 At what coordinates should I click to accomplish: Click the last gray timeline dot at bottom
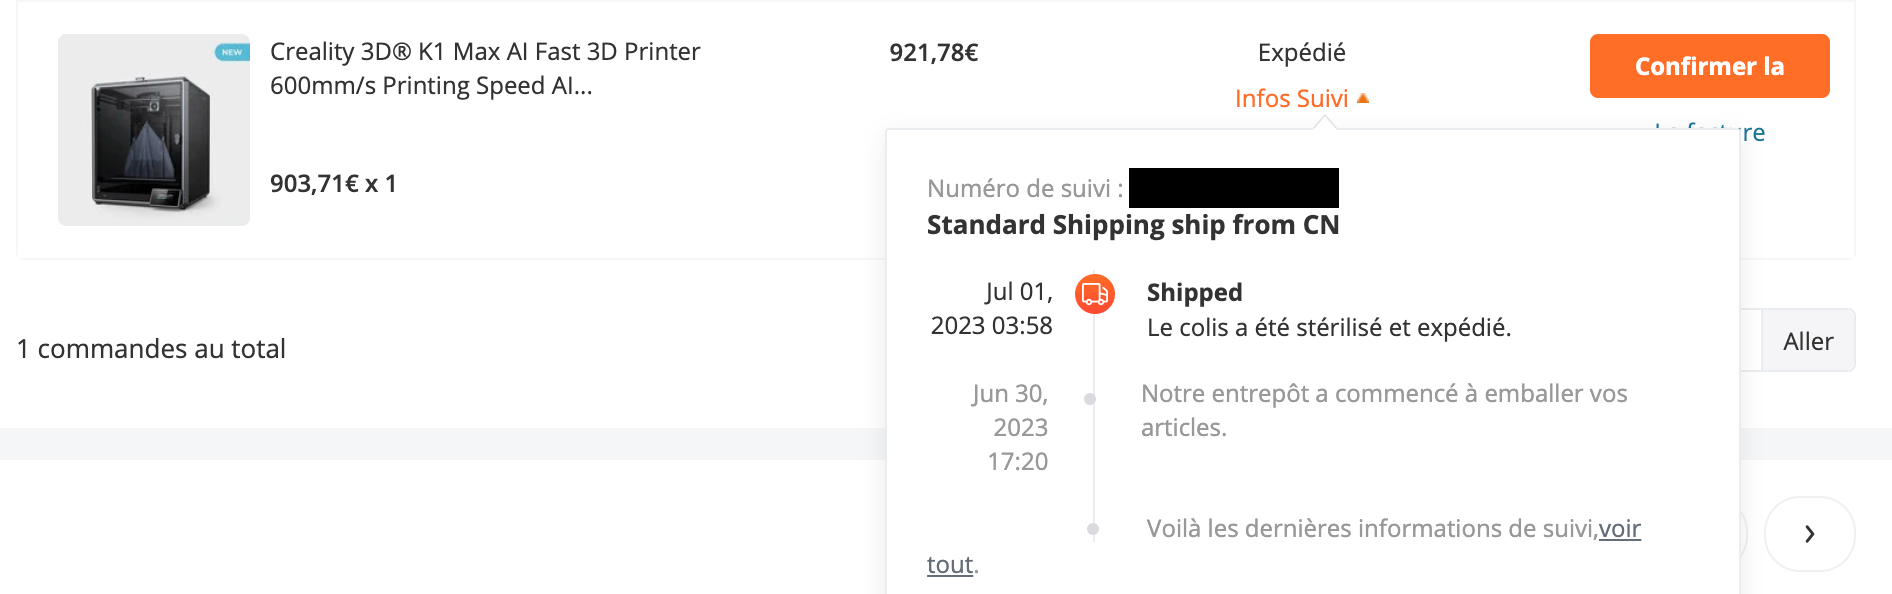pos(1093,529)
